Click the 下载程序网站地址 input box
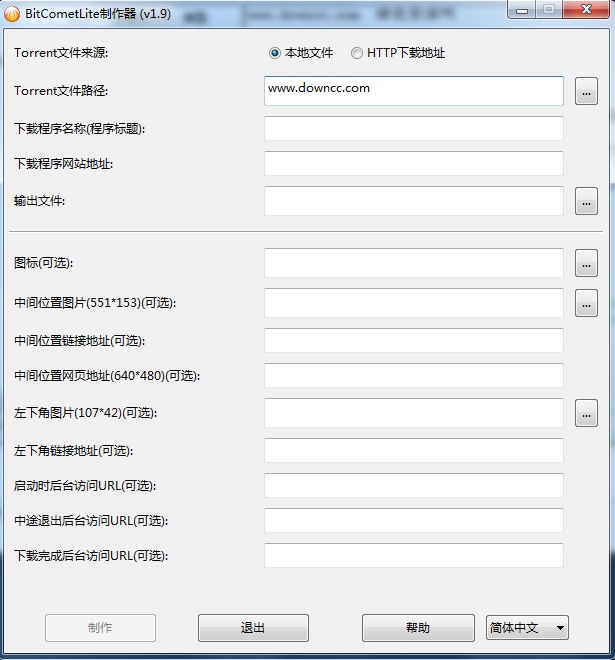Image resolution: width=615 pixels, height=660 pixels. [x=413, y=164]
